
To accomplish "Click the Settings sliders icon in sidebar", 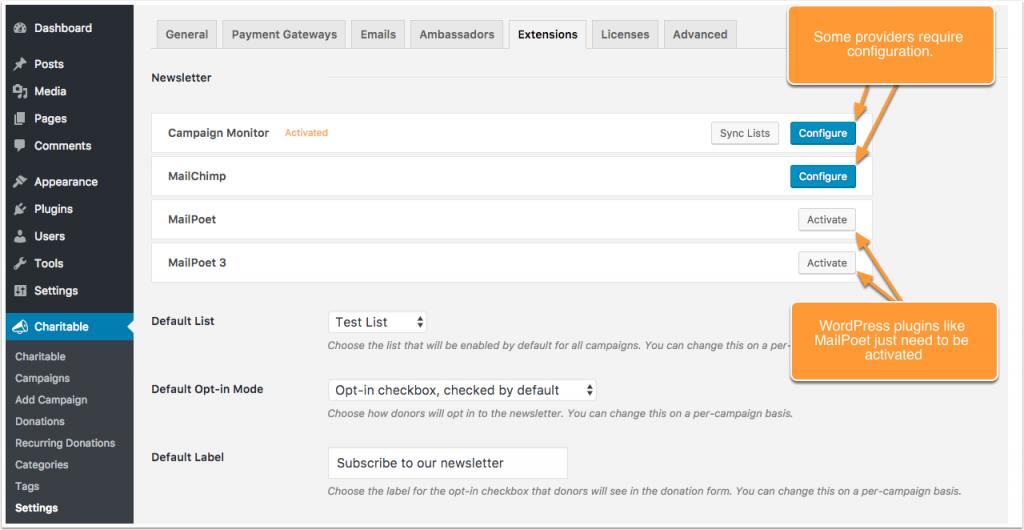I will [20, 290].
